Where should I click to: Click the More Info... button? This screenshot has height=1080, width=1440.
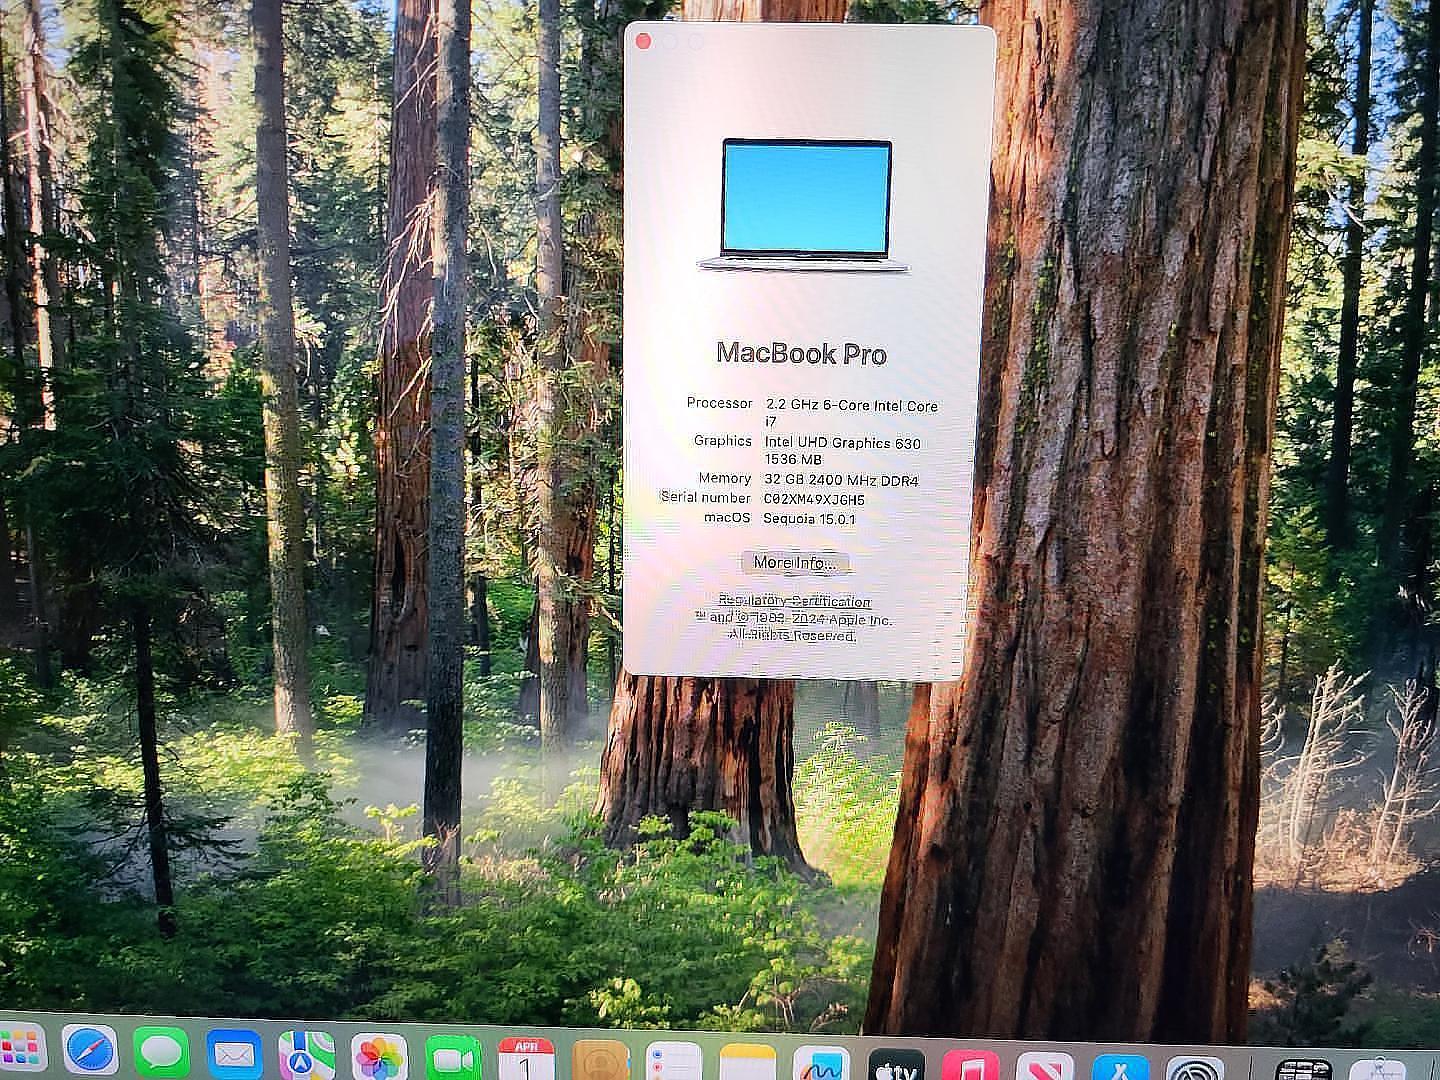tap(795, 563)
